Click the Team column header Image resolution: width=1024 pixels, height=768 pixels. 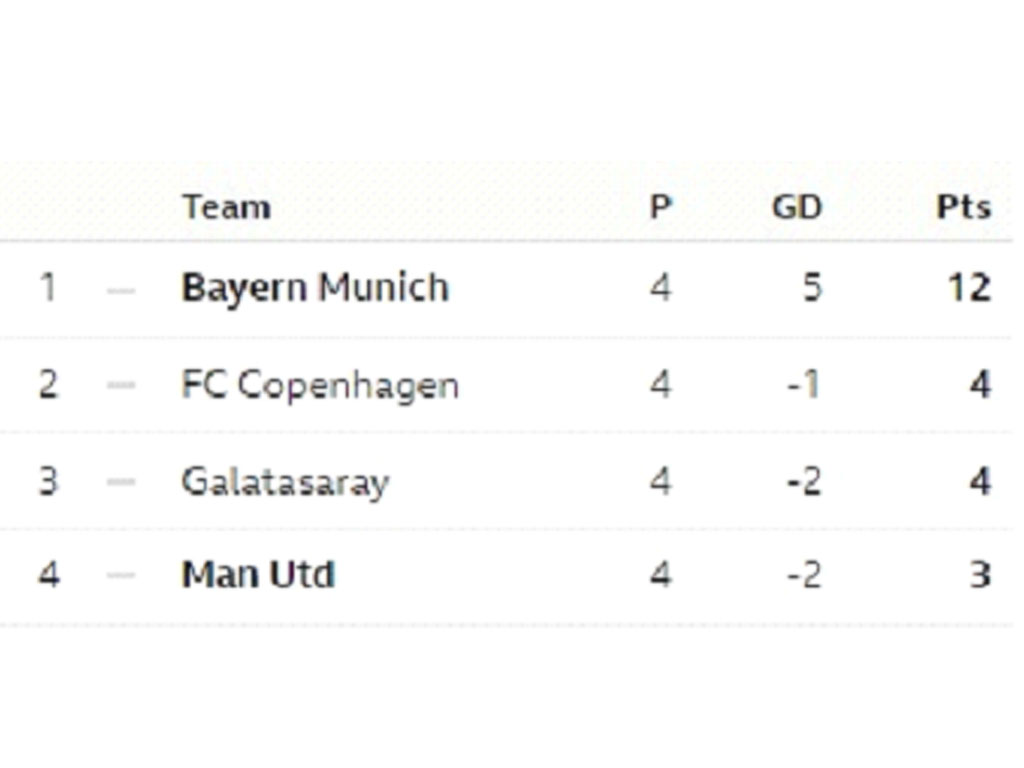click(x=226, y=207)
